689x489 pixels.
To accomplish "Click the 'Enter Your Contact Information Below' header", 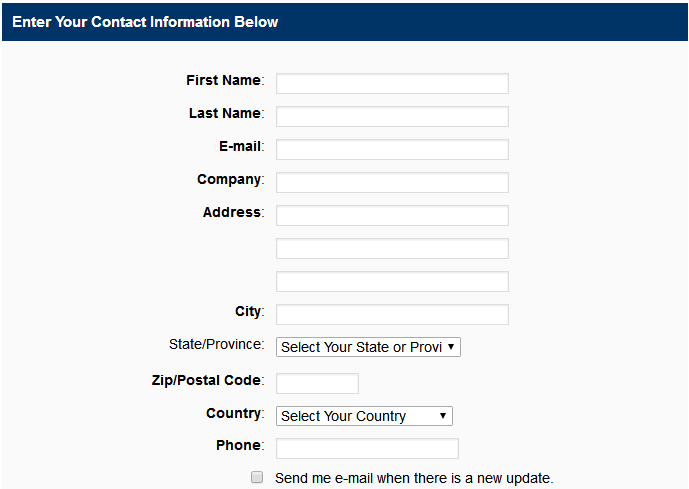I will click(146, 22).
